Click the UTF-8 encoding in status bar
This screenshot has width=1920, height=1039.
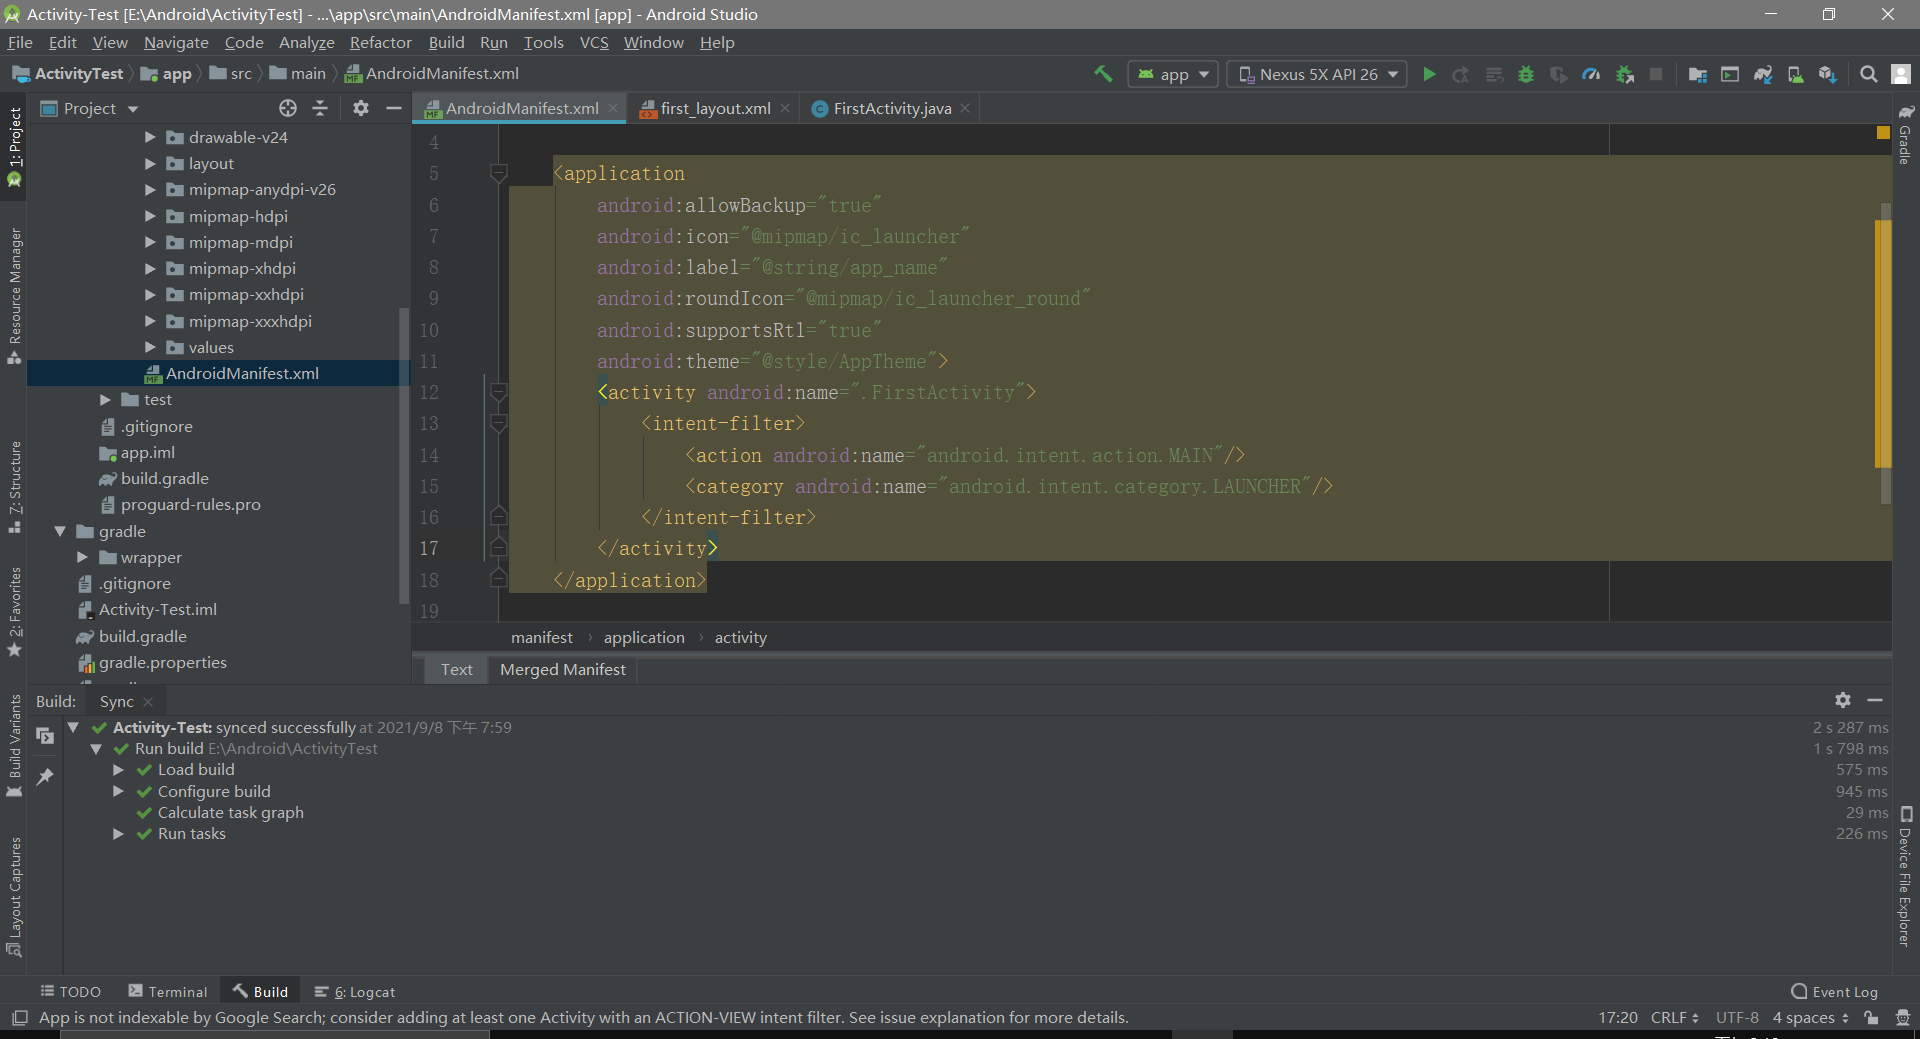point(1737,1017)
